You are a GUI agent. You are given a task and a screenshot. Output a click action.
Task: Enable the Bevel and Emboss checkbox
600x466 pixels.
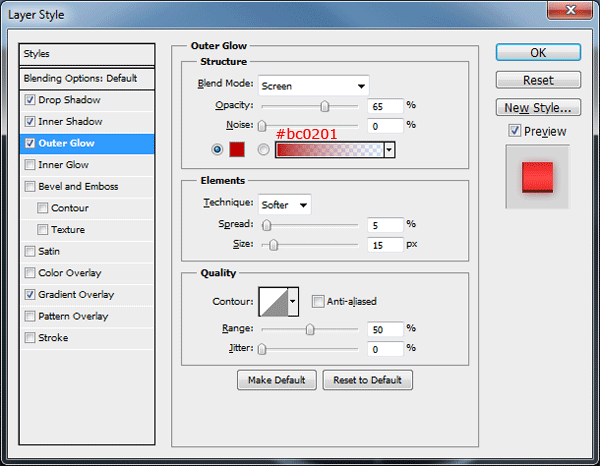(x=30, y=186)
